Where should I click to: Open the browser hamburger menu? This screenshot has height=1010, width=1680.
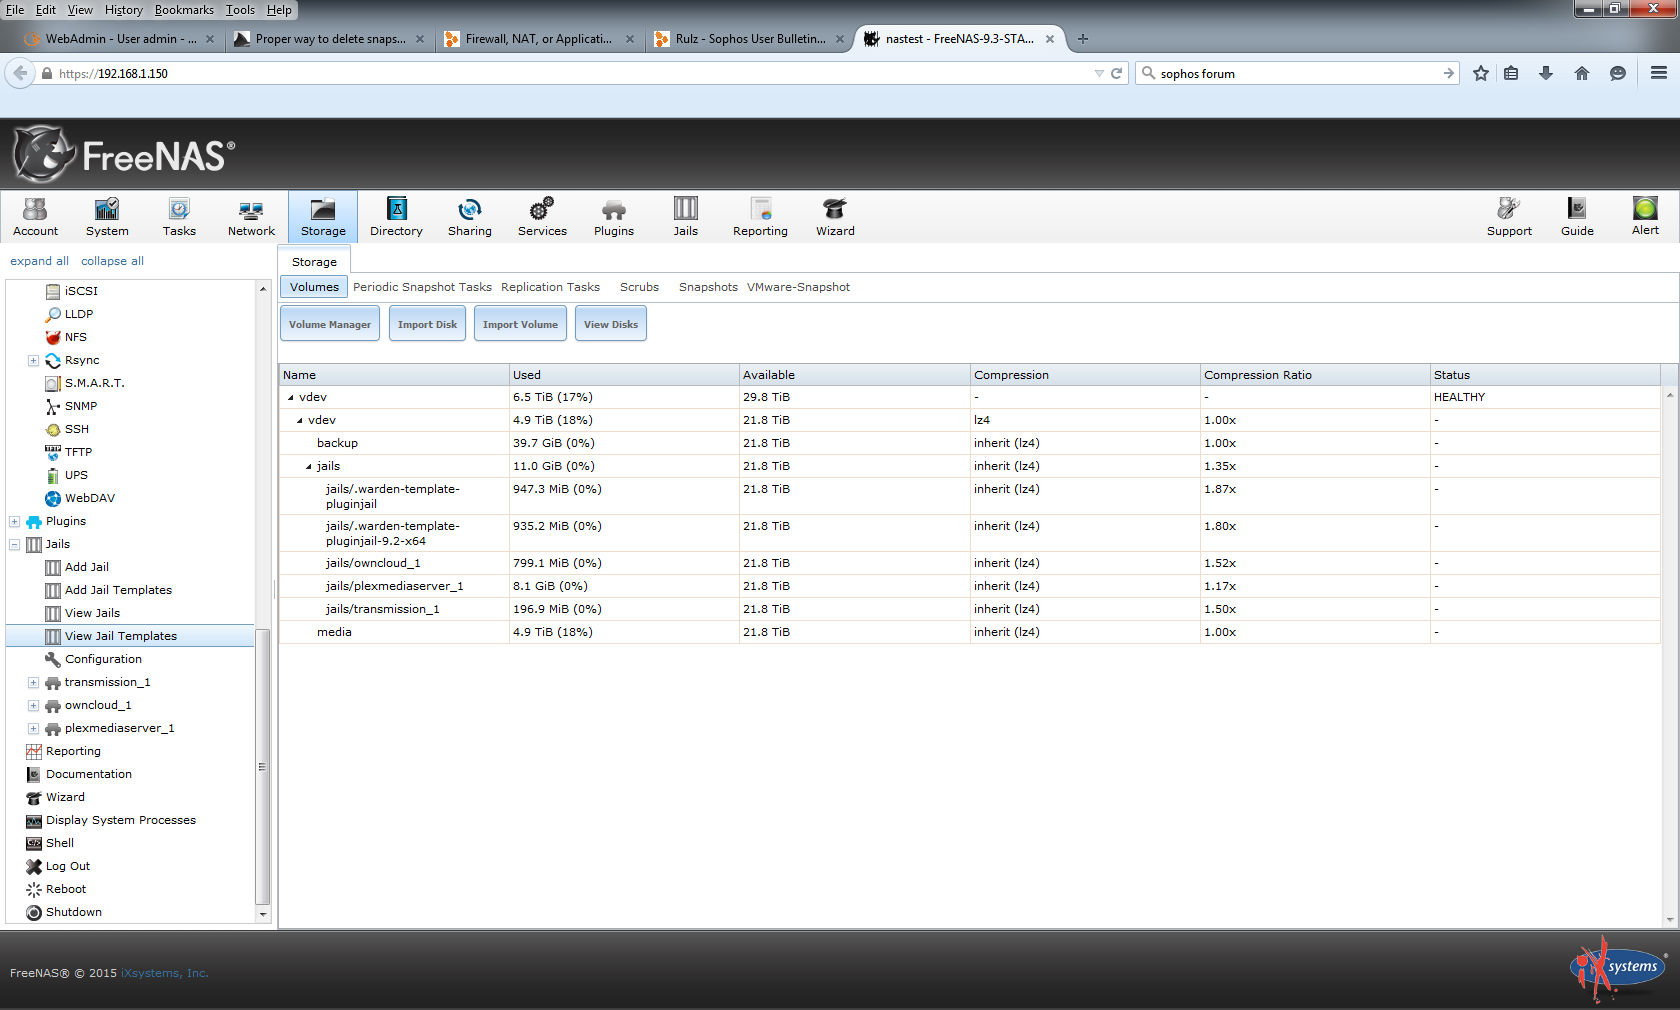1659,73
